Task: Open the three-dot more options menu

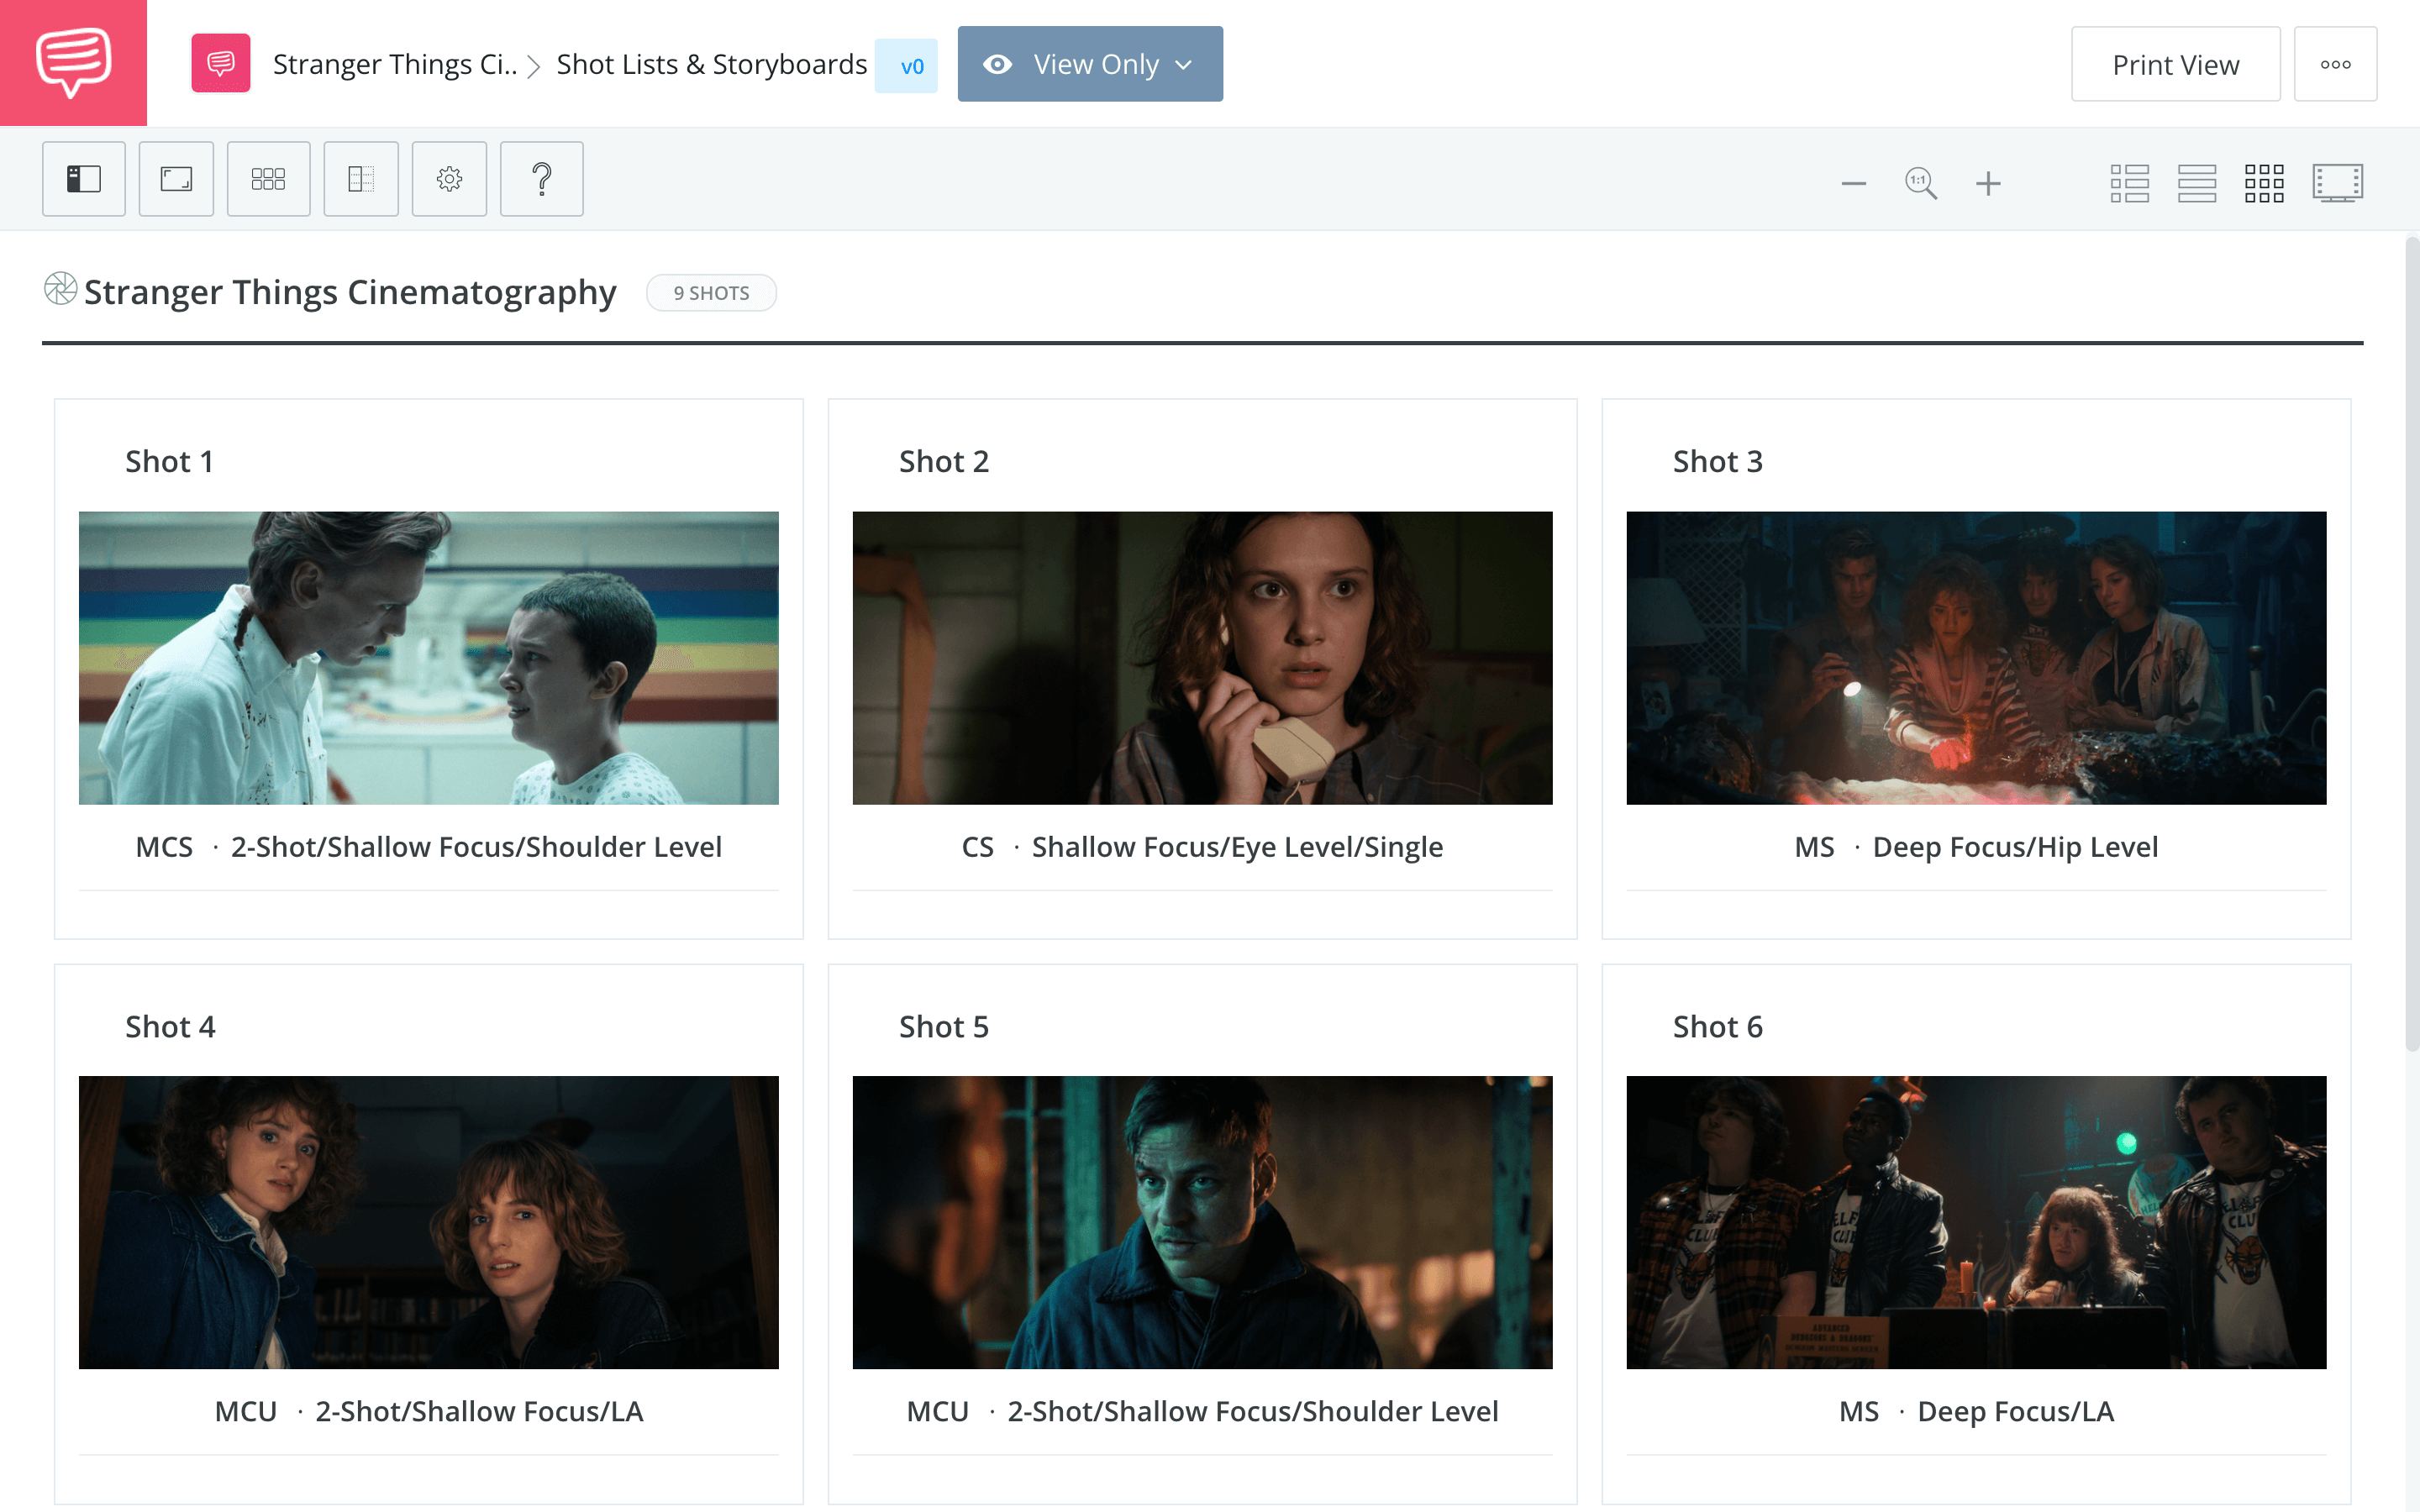Action: tap(2335, 63)
